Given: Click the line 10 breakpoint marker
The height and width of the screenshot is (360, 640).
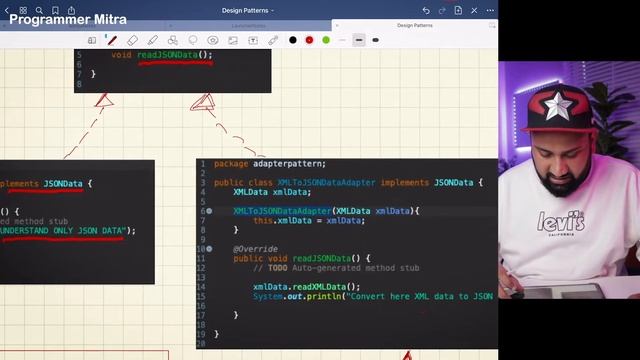Looking at the screenshot, I should [209, 249].
